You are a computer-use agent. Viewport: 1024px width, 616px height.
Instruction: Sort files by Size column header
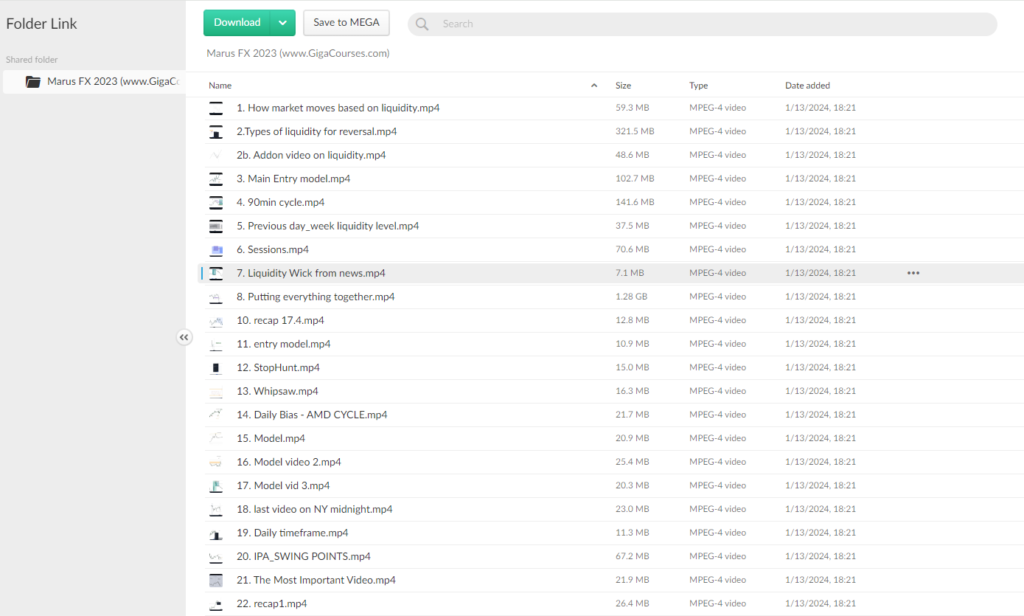coord(623,86)
